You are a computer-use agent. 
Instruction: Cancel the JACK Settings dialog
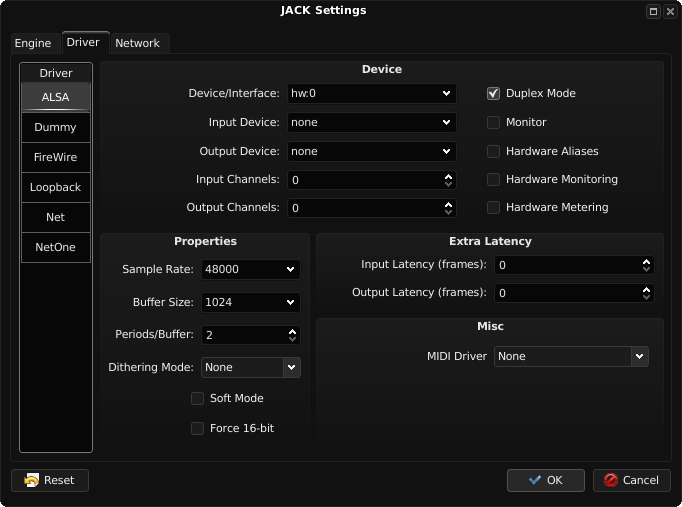(x=632, y=480)
